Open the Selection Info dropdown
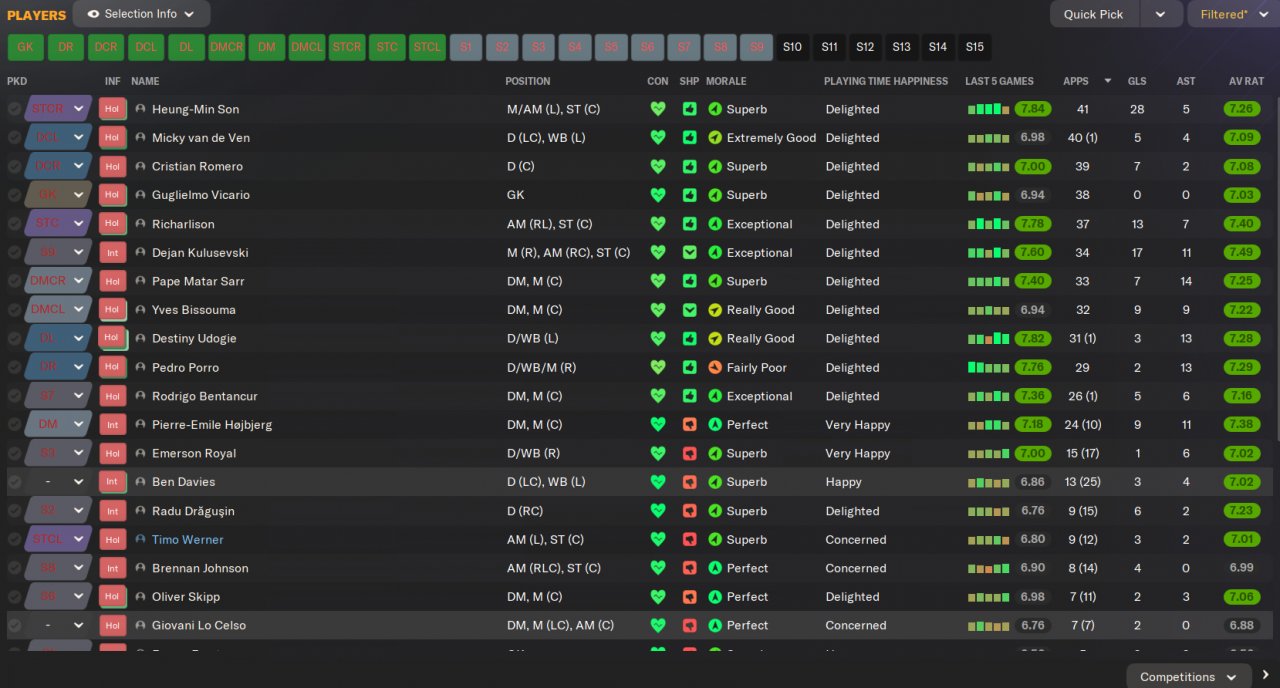This screenshot has height=688, width=1280. pos(142,14)
